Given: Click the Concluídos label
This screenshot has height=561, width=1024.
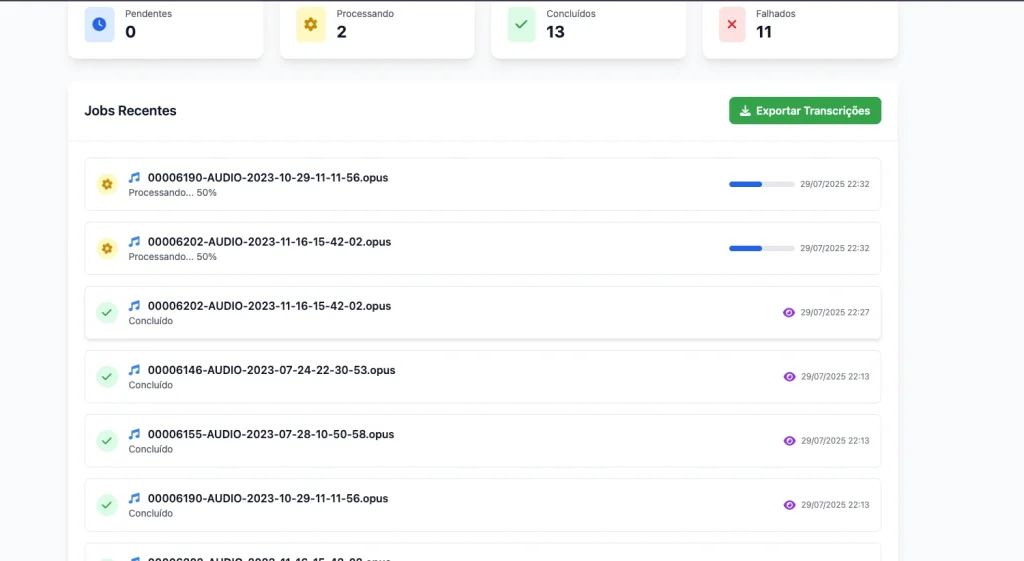Looking at the screenshot, I should coord(571,14).
